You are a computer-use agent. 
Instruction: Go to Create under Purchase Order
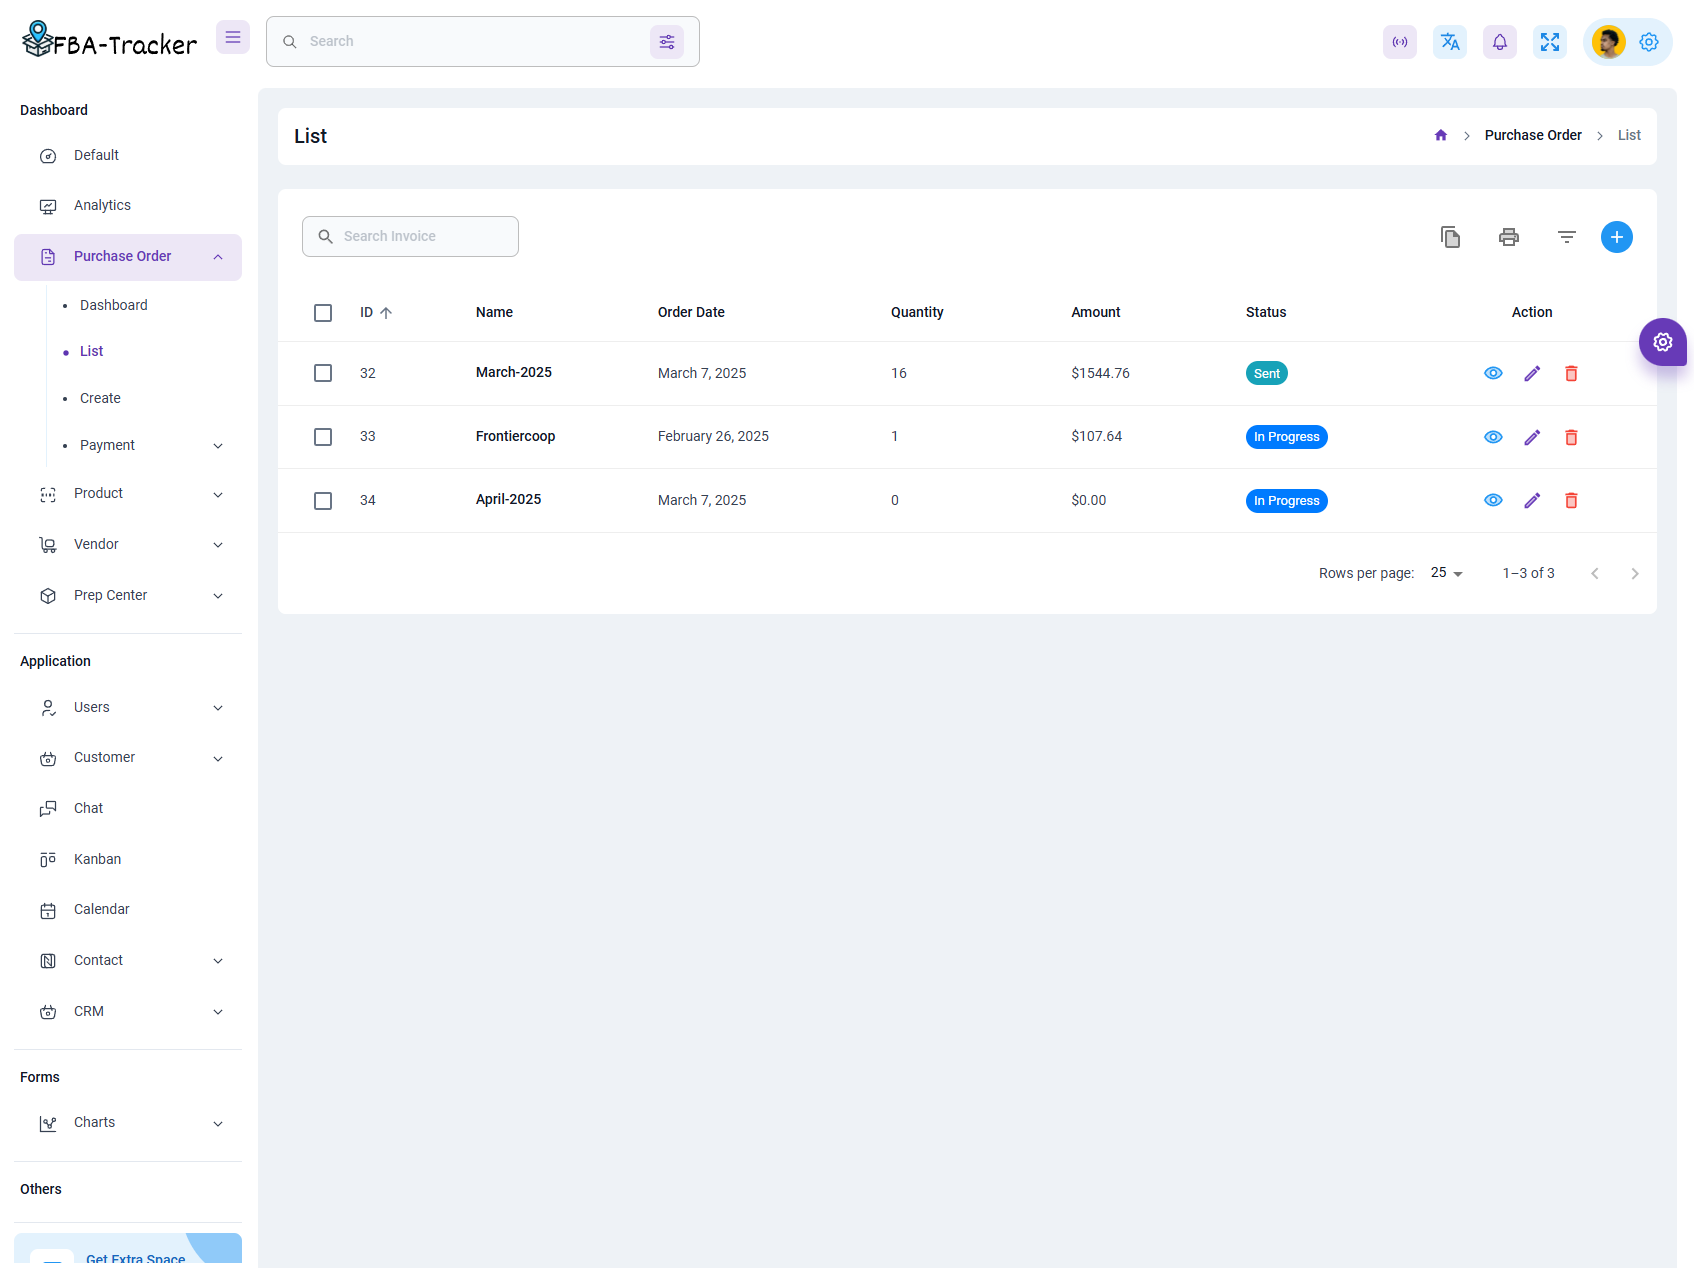click(99, 398)
